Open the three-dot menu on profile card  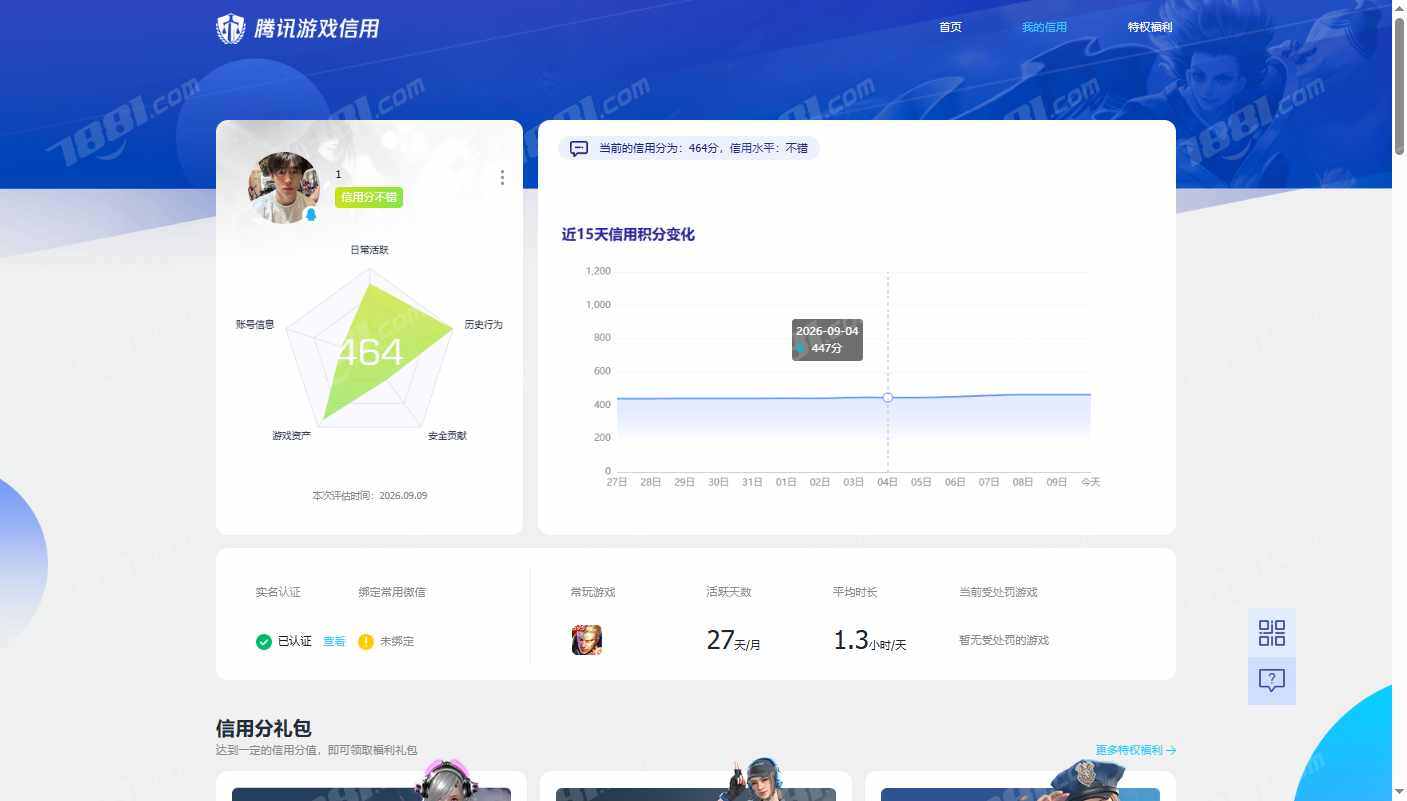coord(502,178)
